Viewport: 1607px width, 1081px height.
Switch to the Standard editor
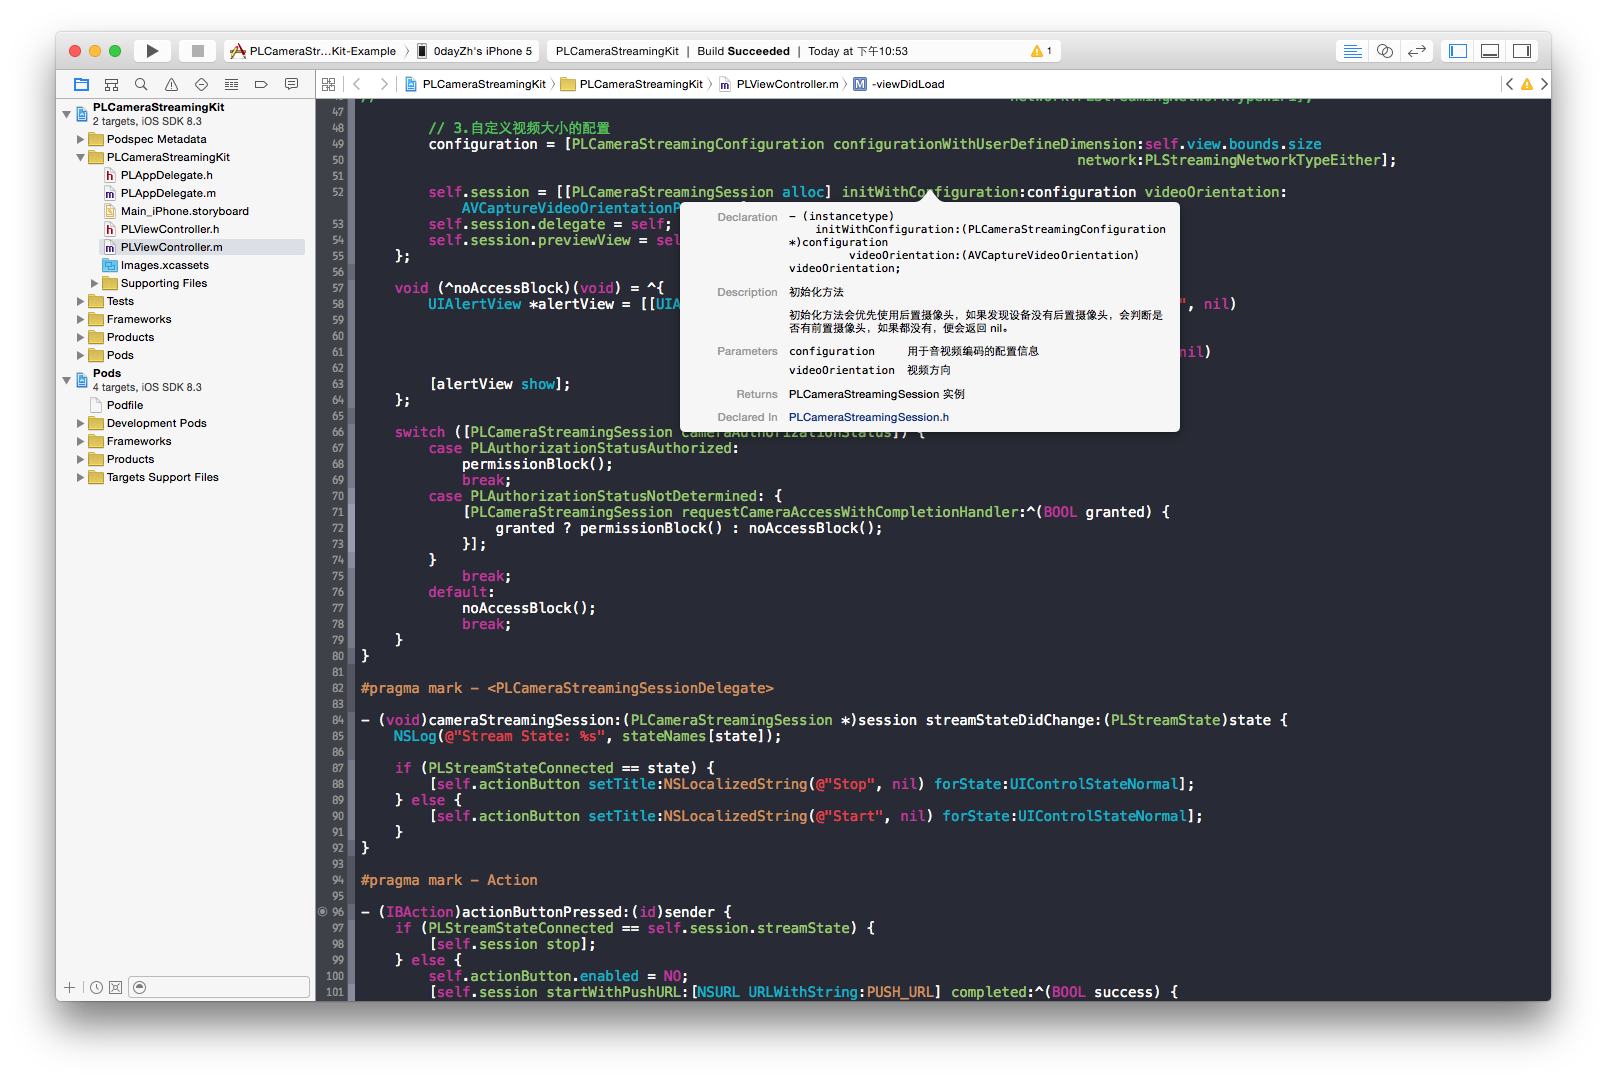(1352, 51)
